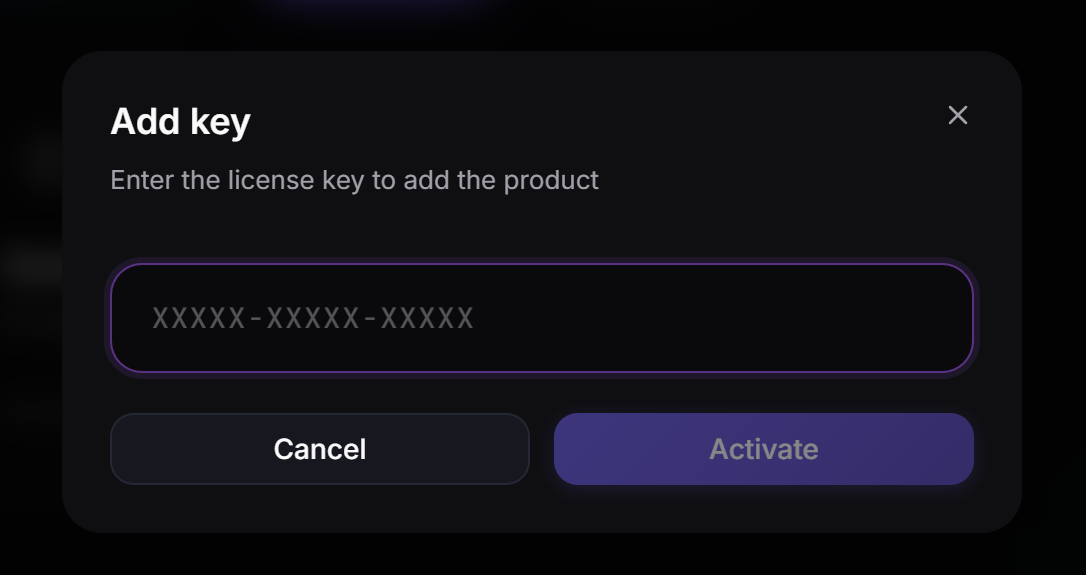The width and height of the screenshot is (1086, 575).
Task: Focus the XXXXX-XXXXX-XXXXX text box
Action: [x=541, y=318]
